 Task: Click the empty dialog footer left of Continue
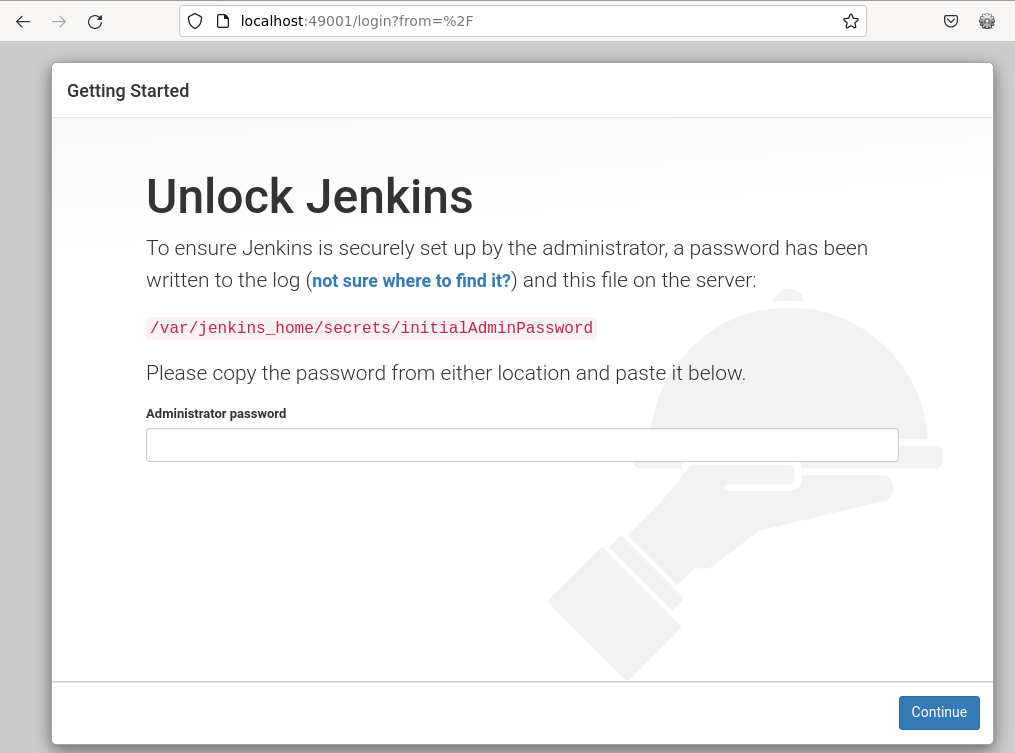coord(470,712)
